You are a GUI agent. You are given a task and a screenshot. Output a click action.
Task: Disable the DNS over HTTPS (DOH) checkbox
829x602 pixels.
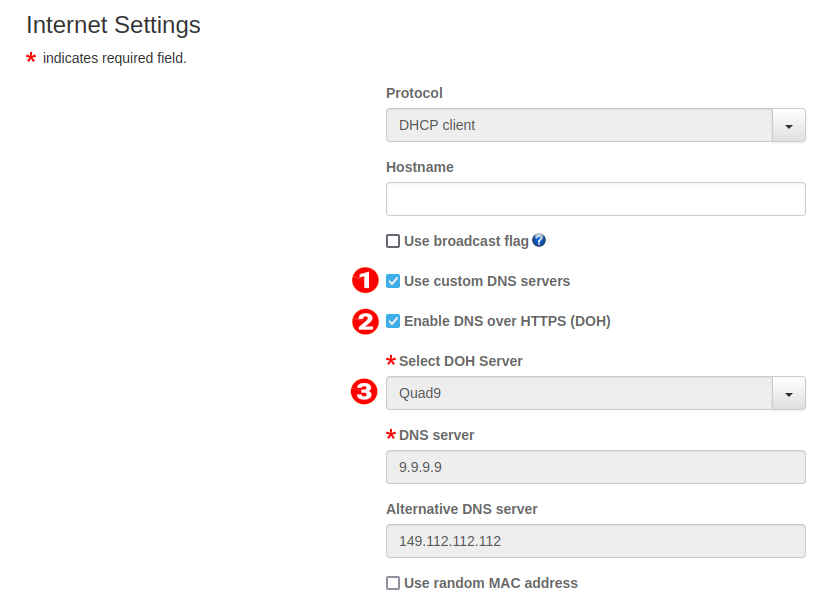[393, 321]
